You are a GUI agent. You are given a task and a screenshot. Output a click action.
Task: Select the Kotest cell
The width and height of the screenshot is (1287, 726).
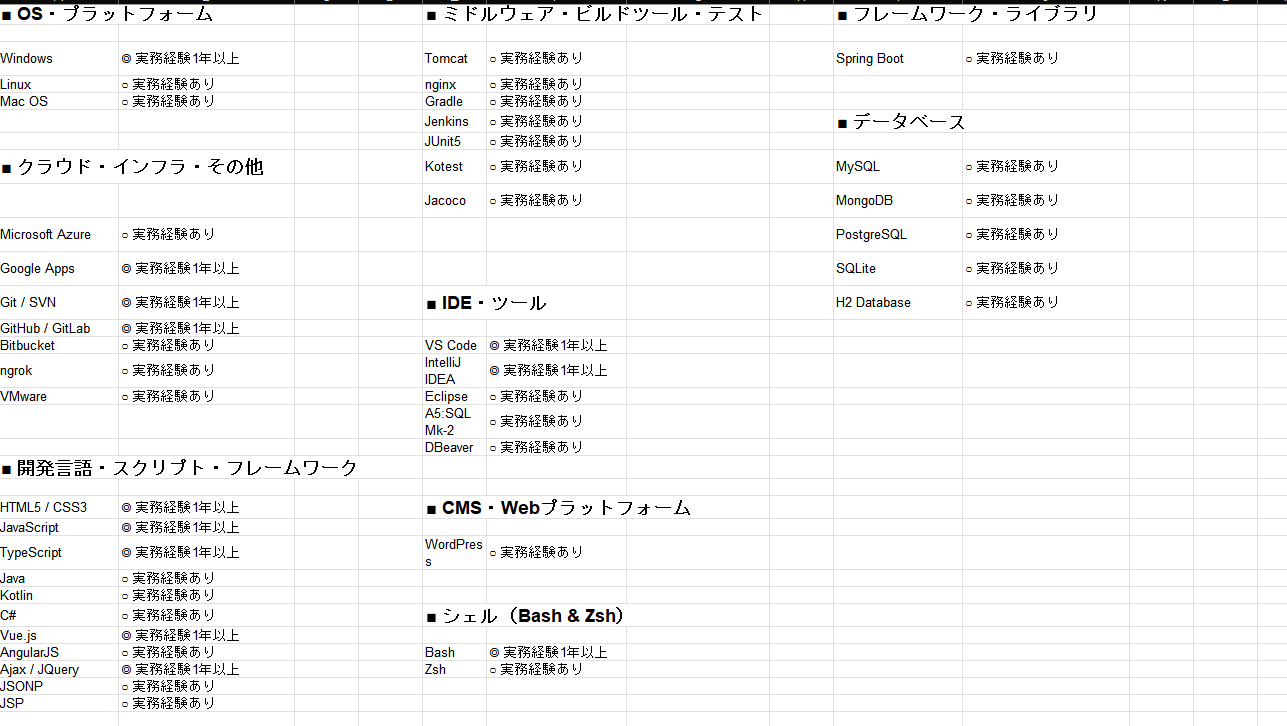click(x=454, y=167)
